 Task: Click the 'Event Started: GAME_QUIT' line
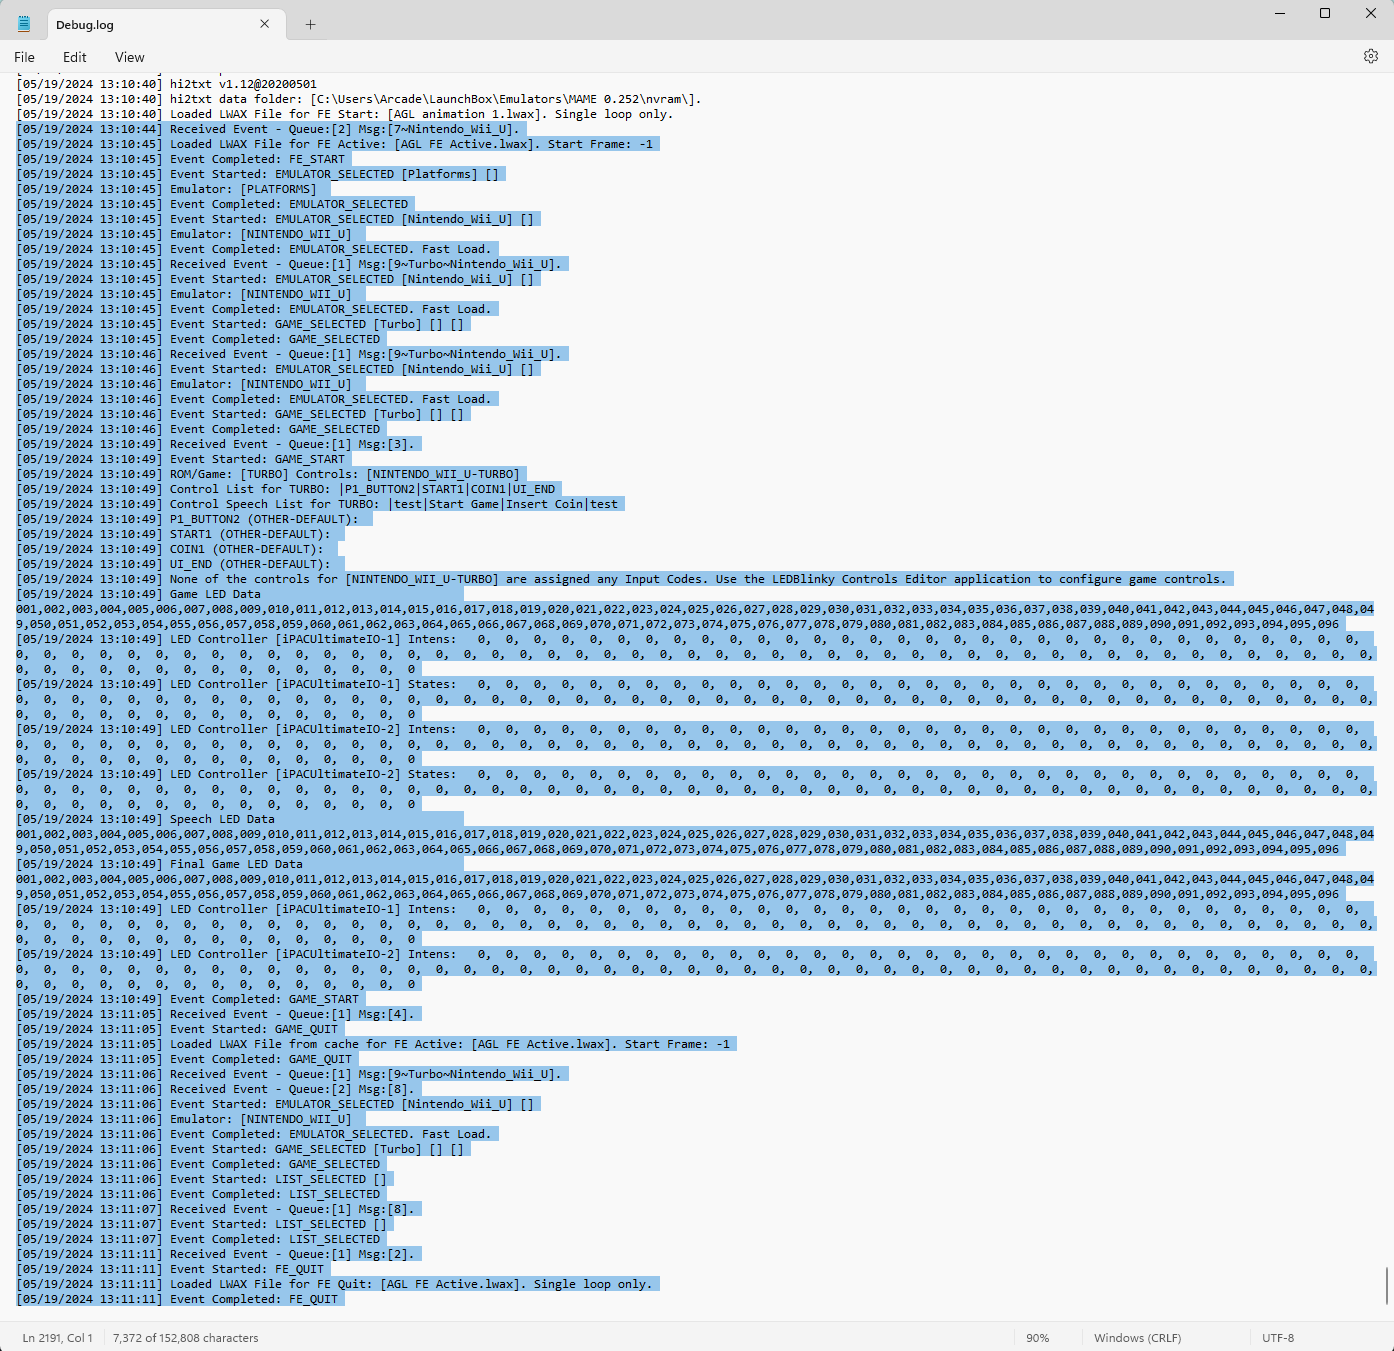177,1029
